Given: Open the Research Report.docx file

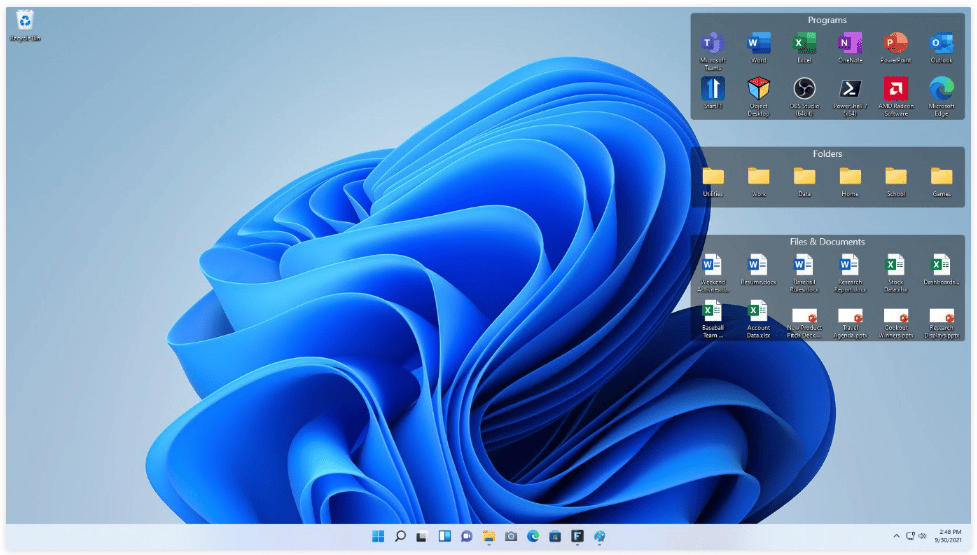Looking at the screenshot, I should click(850, 273).
